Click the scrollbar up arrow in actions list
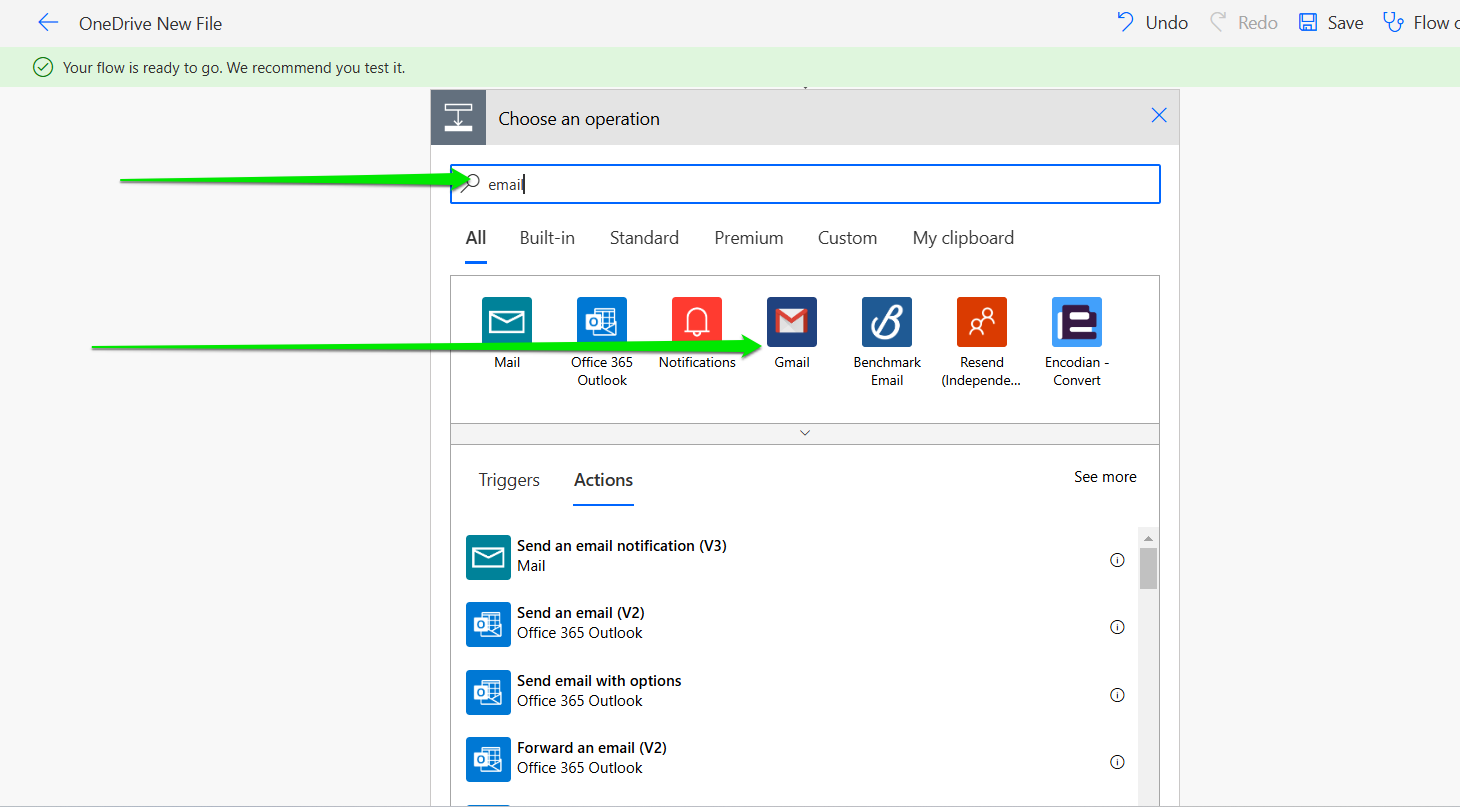 click(1149, 538)
